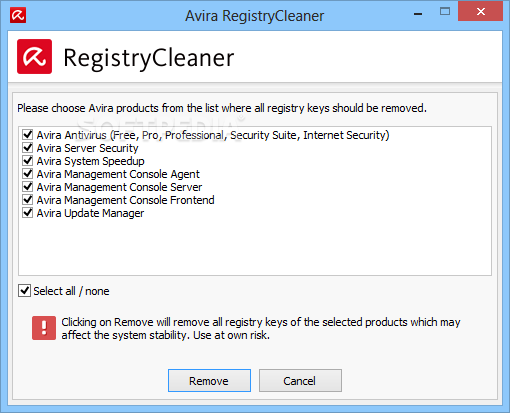Click the Avira logo in title bar
The image size is (510, 413).
coord(18,15)
